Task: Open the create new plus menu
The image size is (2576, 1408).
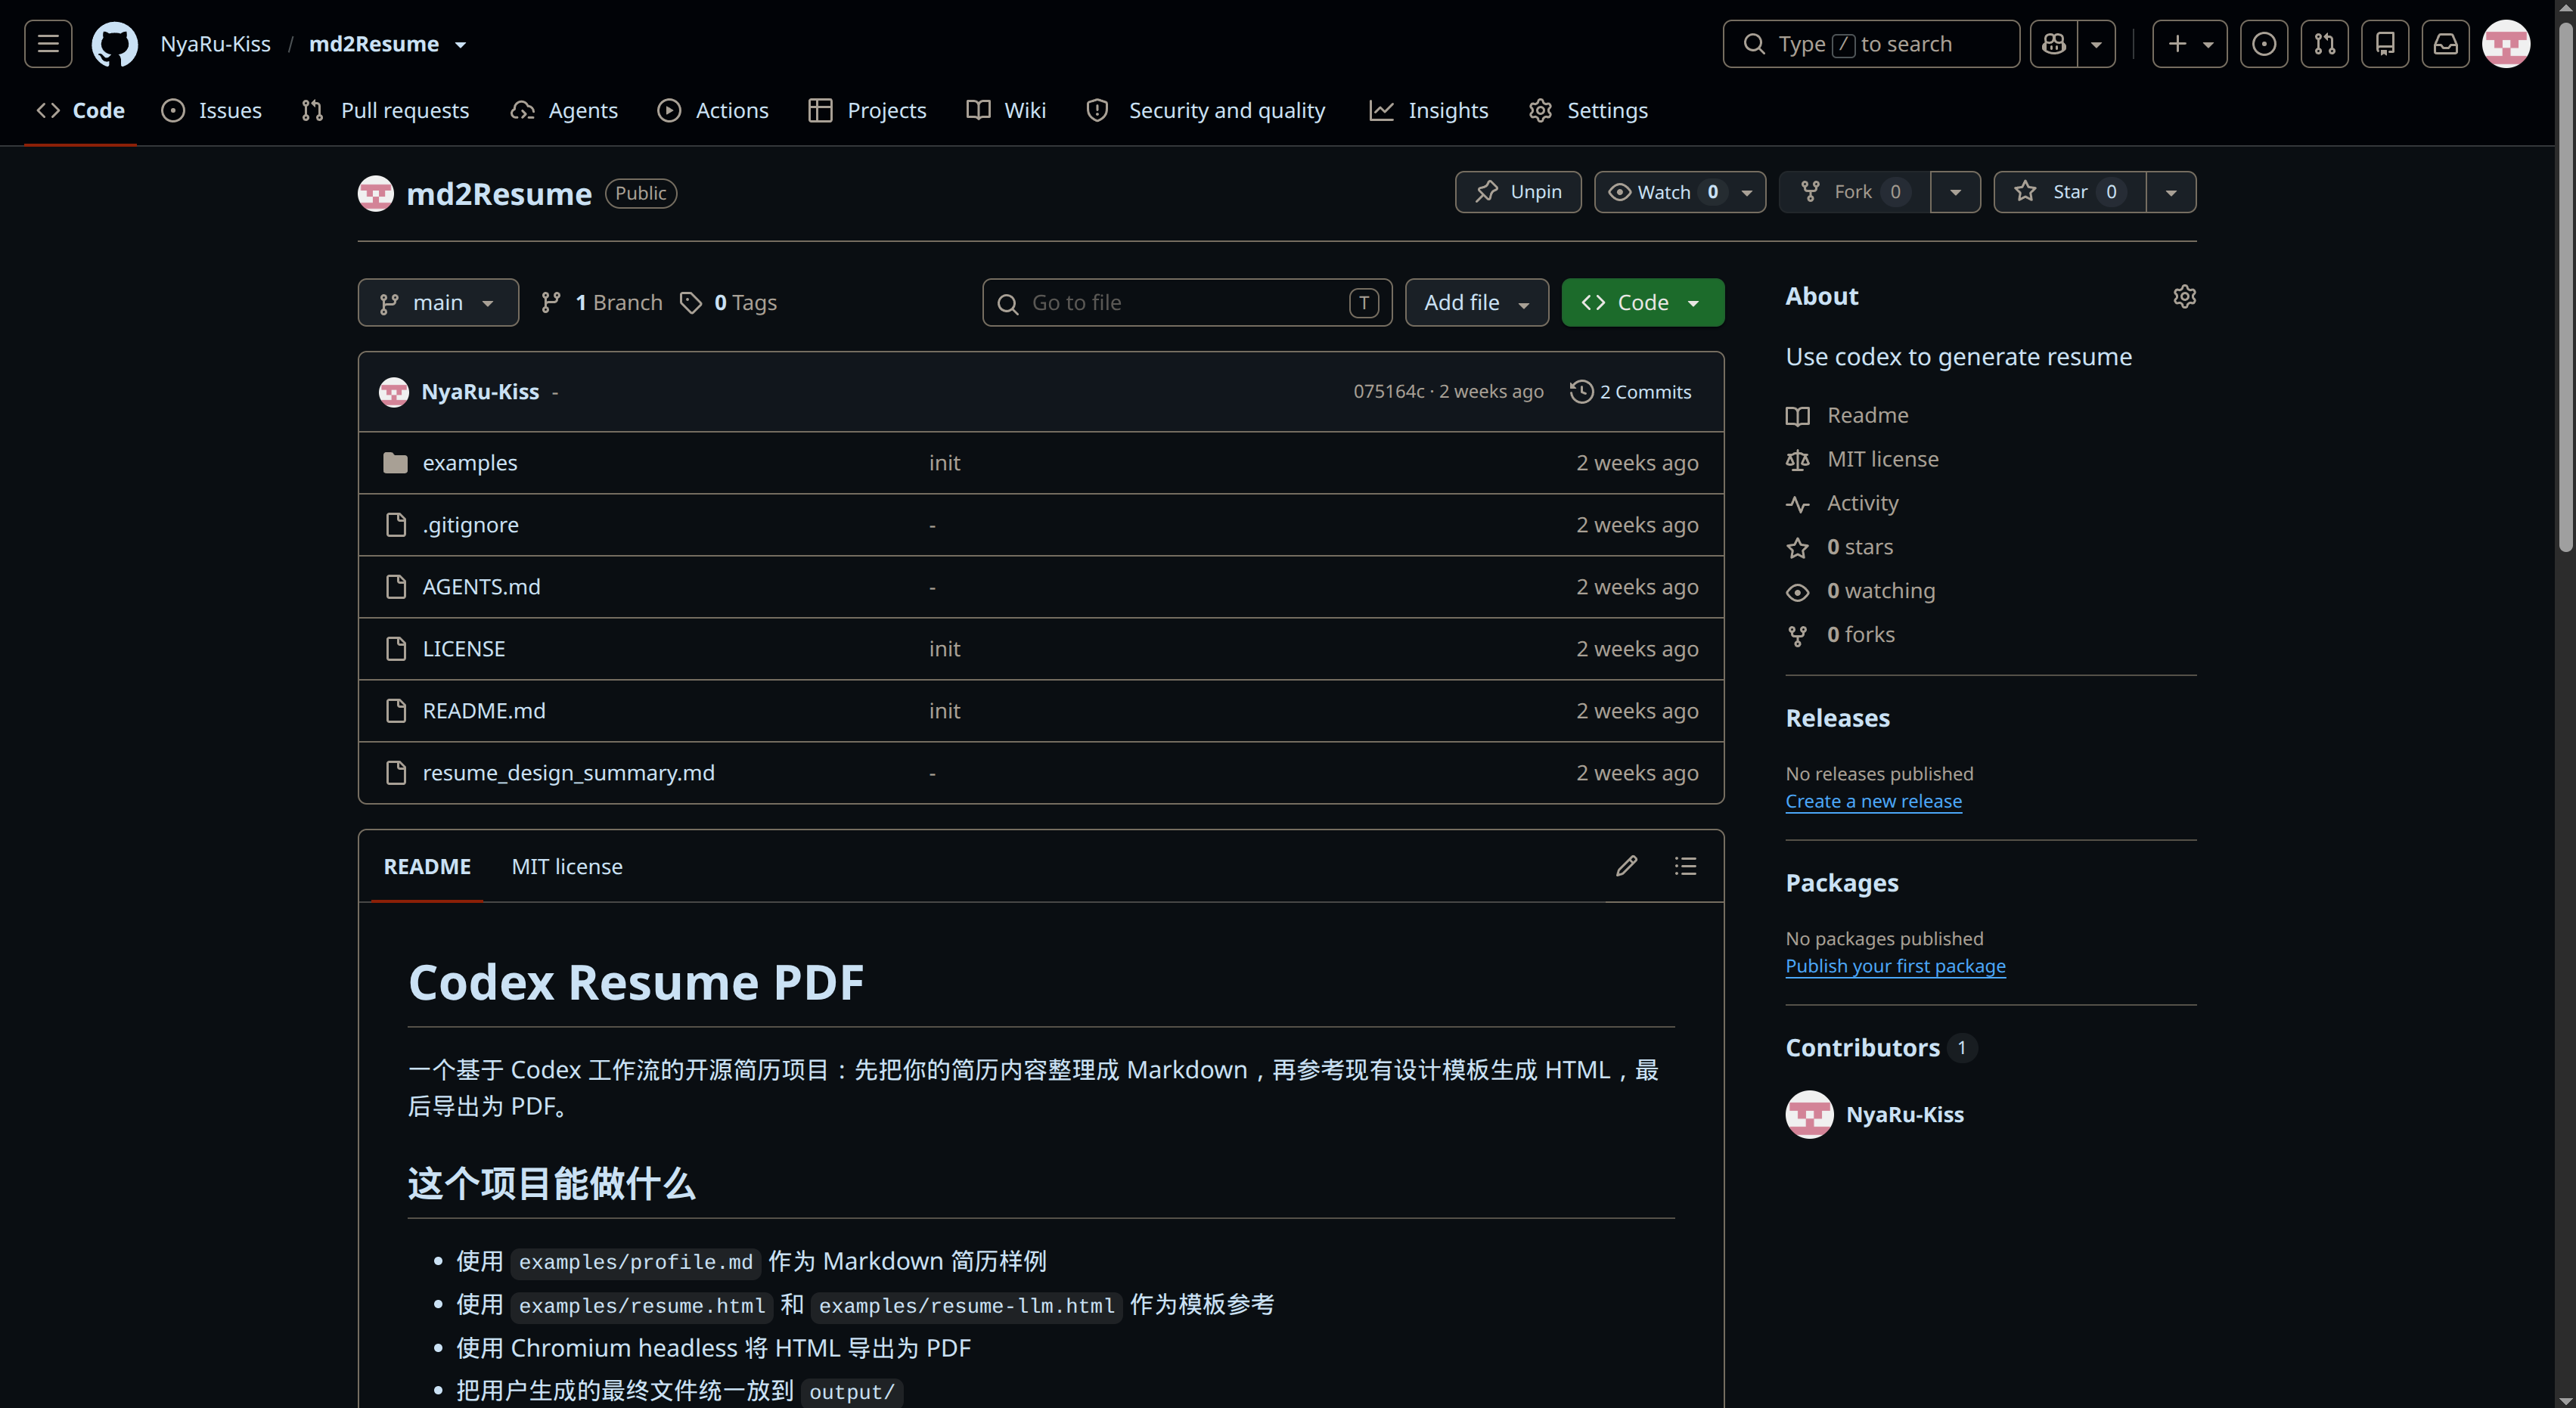Action: click(2189, 44)
